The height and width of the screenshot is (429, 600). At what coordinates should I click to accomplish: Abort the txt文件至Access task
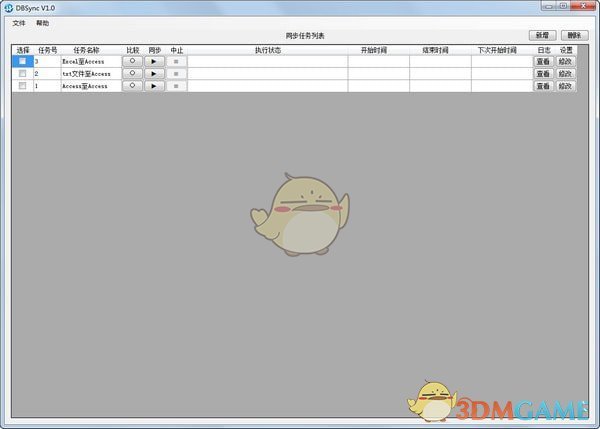pos(176,74)
